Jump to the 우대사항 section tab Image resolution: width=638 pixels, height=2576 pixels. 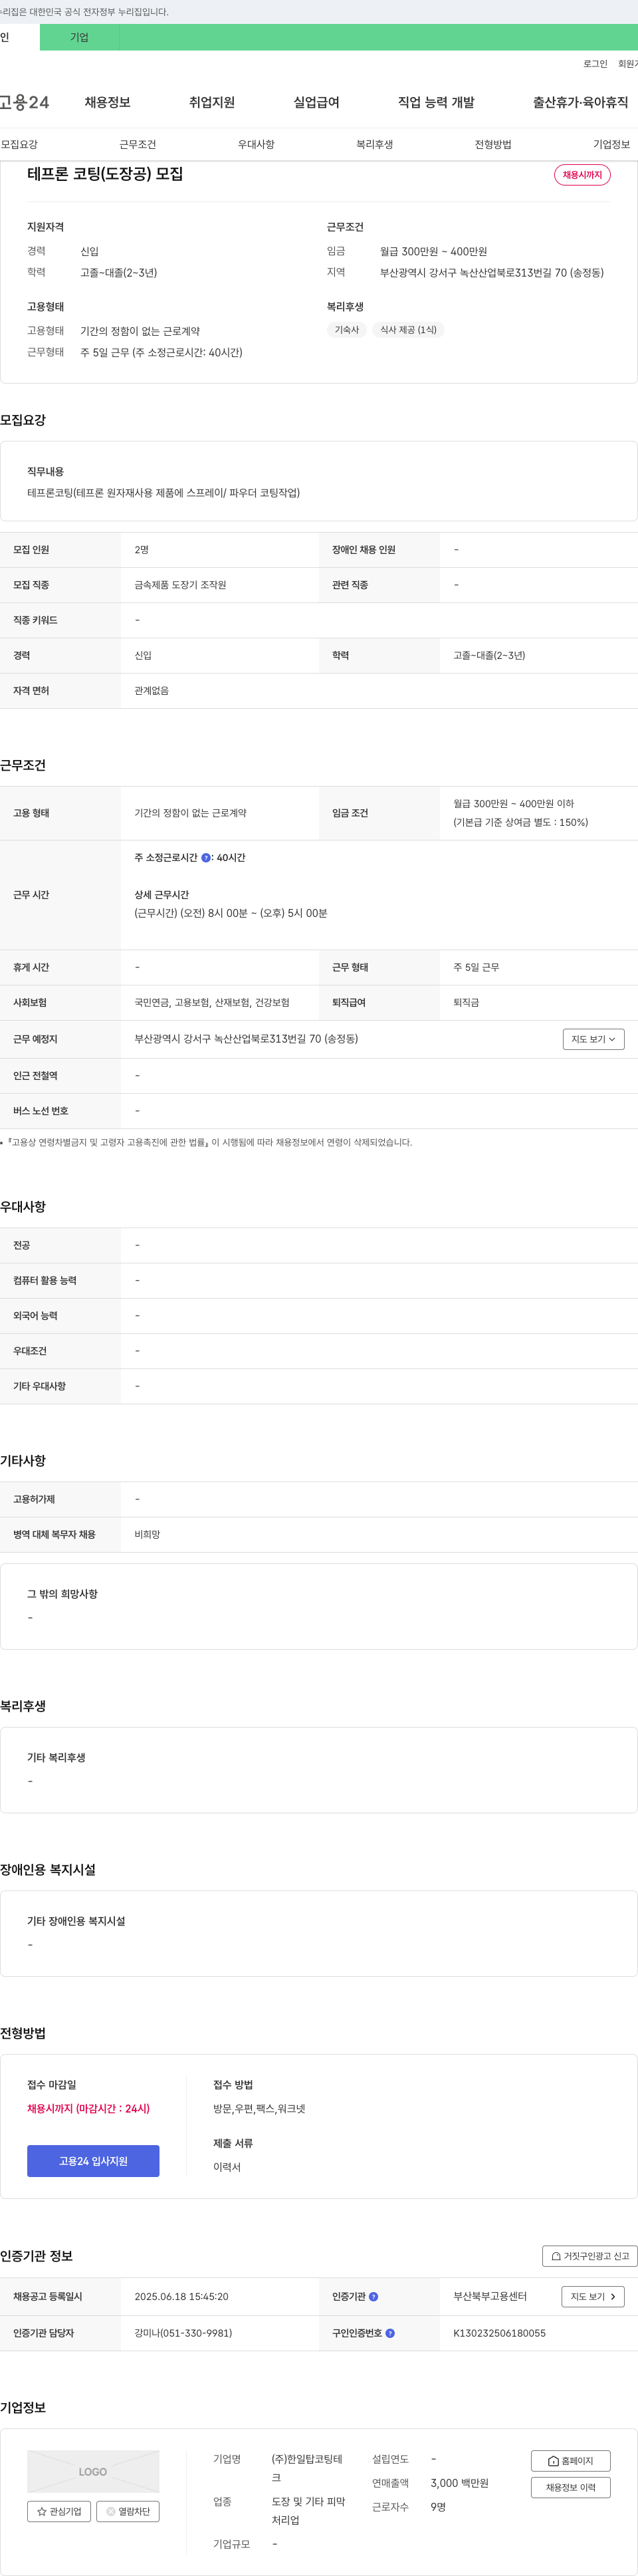[x=256, y=144]
